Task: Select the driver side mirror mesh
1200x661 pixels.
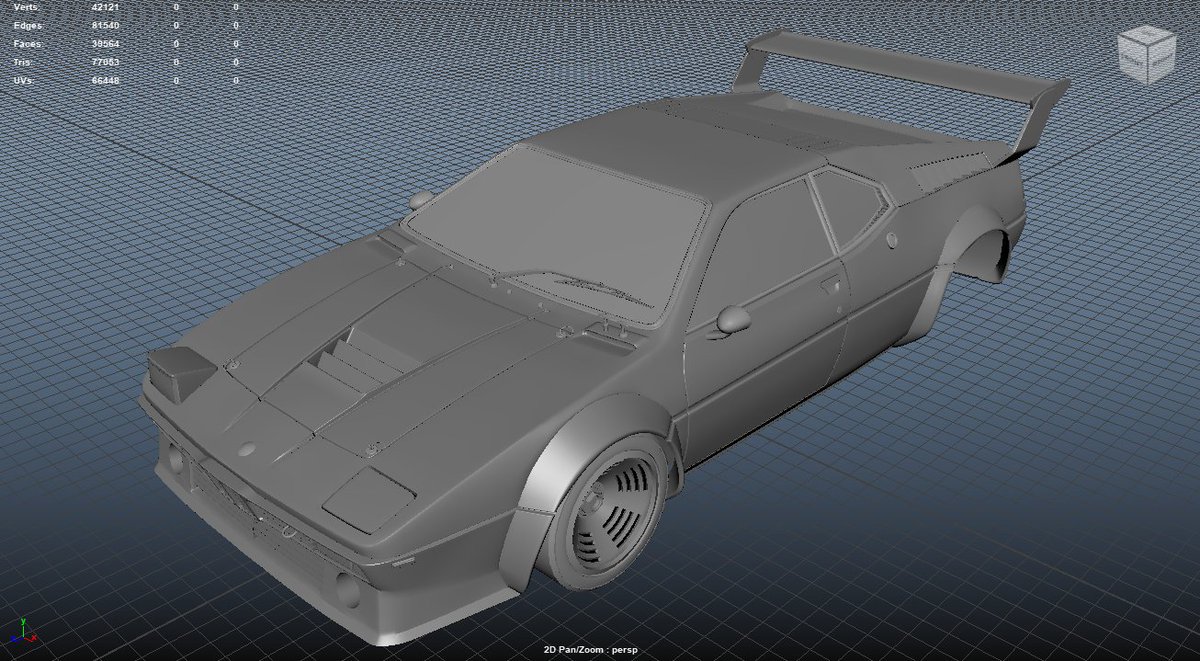Action: [734, 319]
